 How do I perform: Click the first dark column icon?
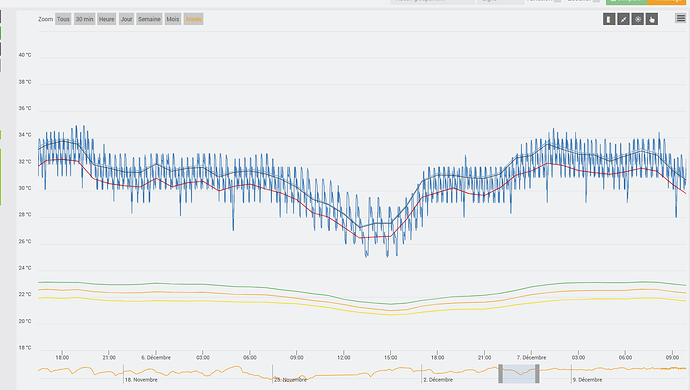(x=609, y=19)
